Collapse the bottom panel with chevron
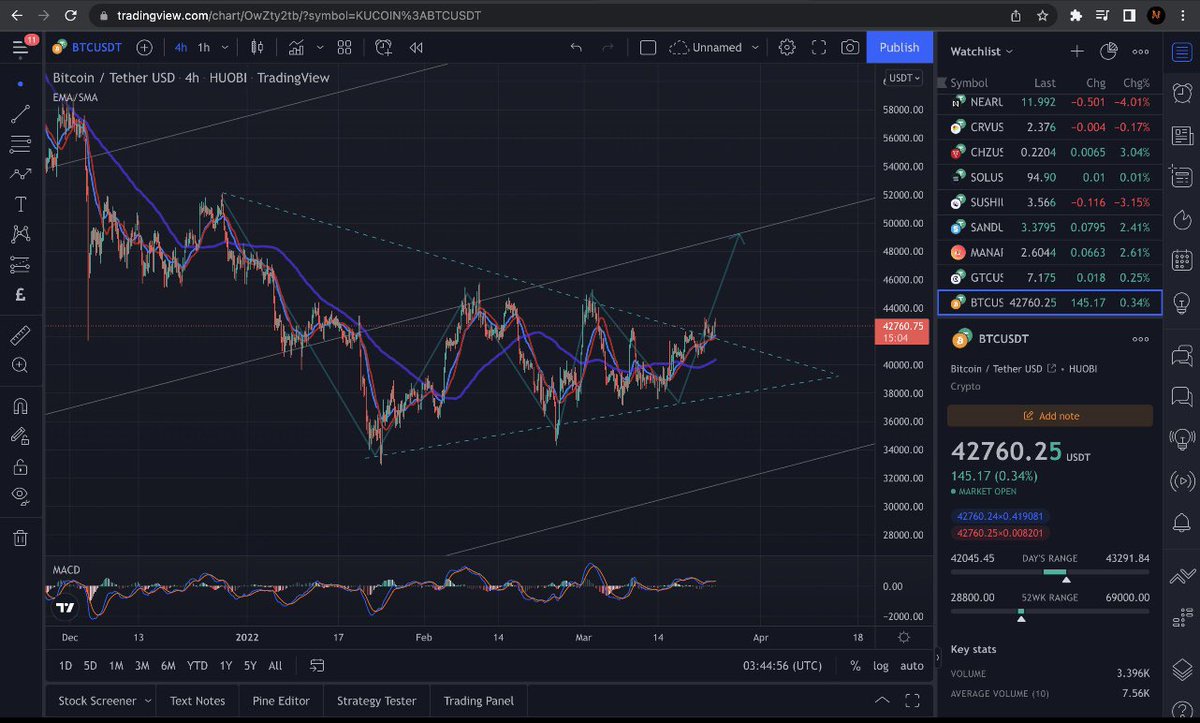Image resolution: width=1200 pixels, height=723 pixels. (881, 700)
